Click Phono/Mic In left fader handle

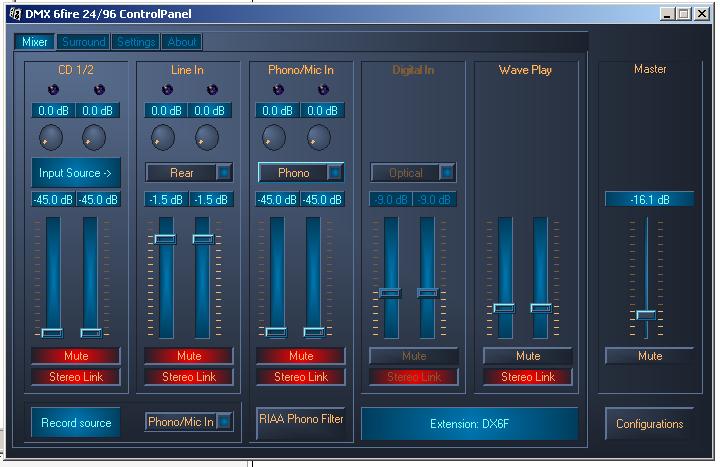pos(276,332)
